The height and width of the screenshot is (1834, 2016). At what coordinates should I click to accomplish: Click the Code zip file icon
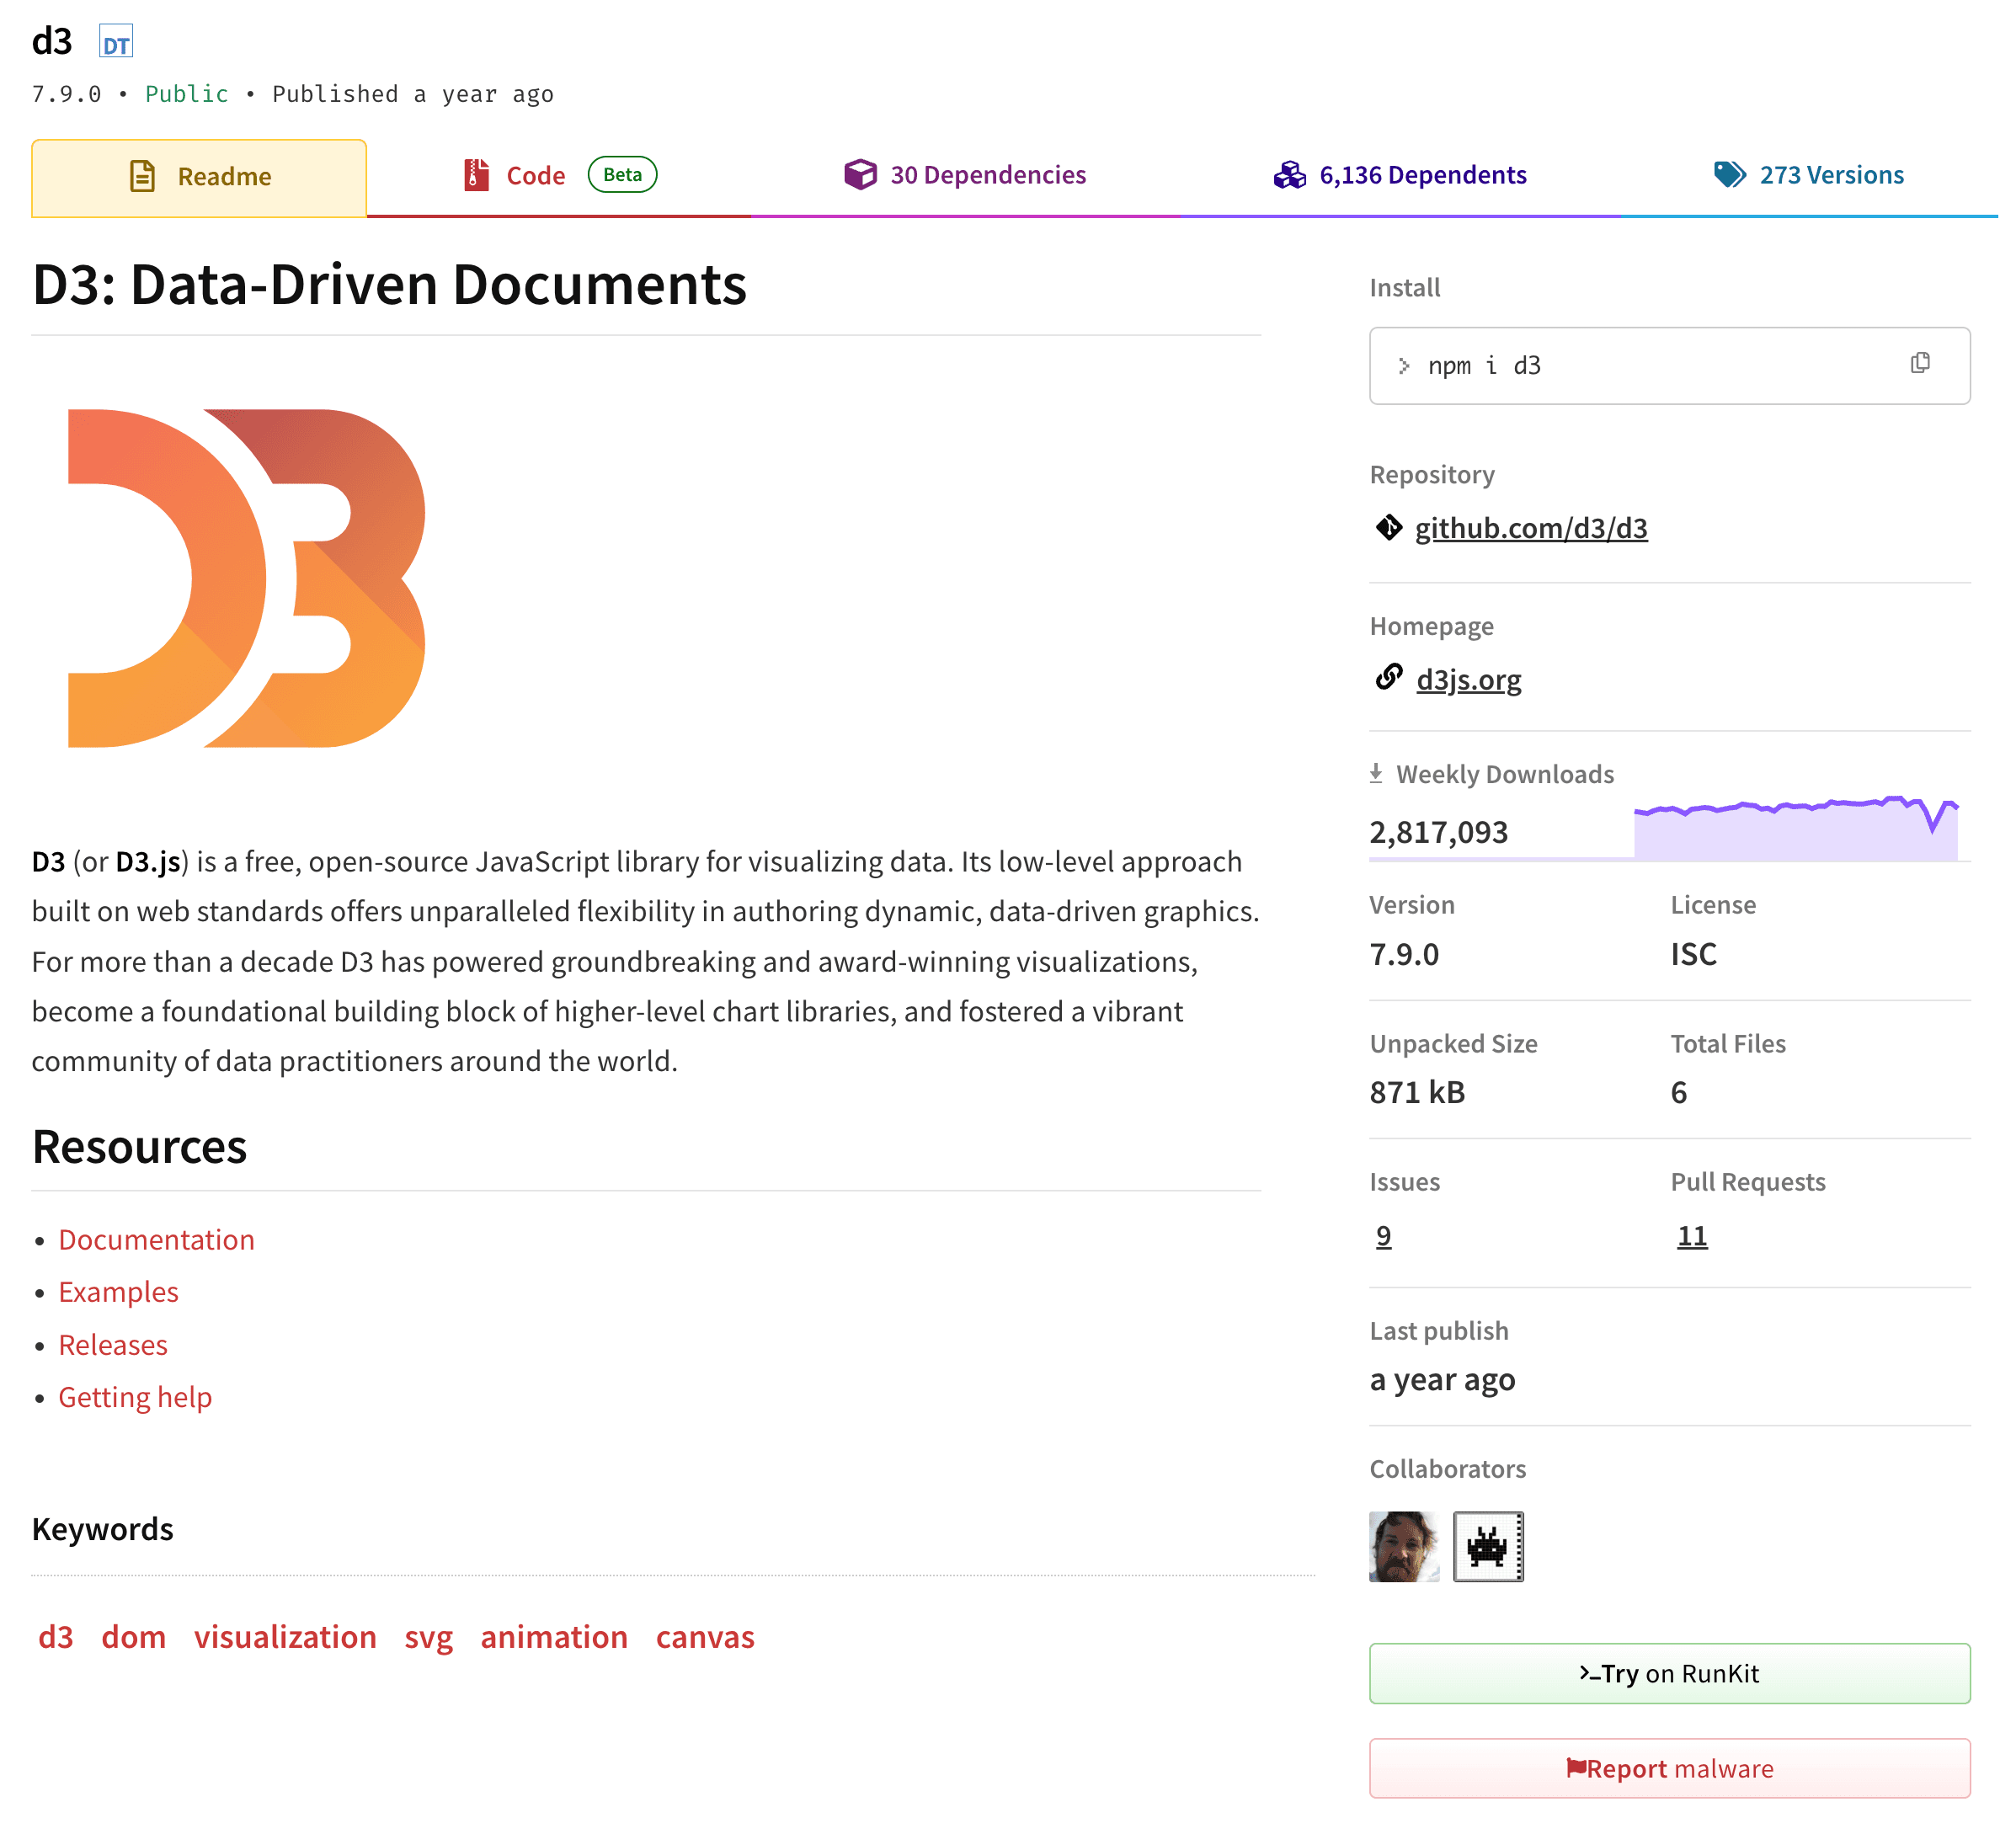pos(477,175)
